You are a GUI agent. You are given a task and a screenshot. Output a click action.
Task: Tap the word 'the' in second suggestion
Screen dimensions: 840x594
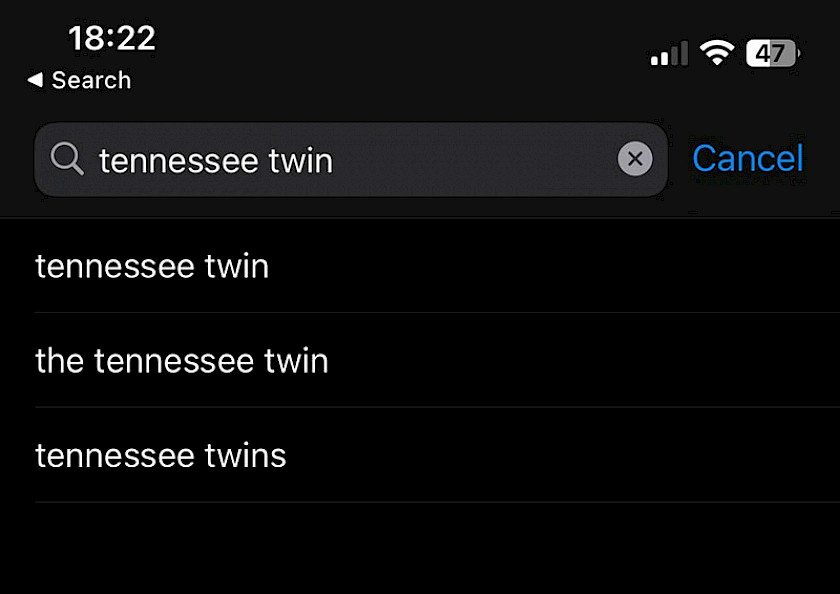pyautogui.click(x=59, y=360)
